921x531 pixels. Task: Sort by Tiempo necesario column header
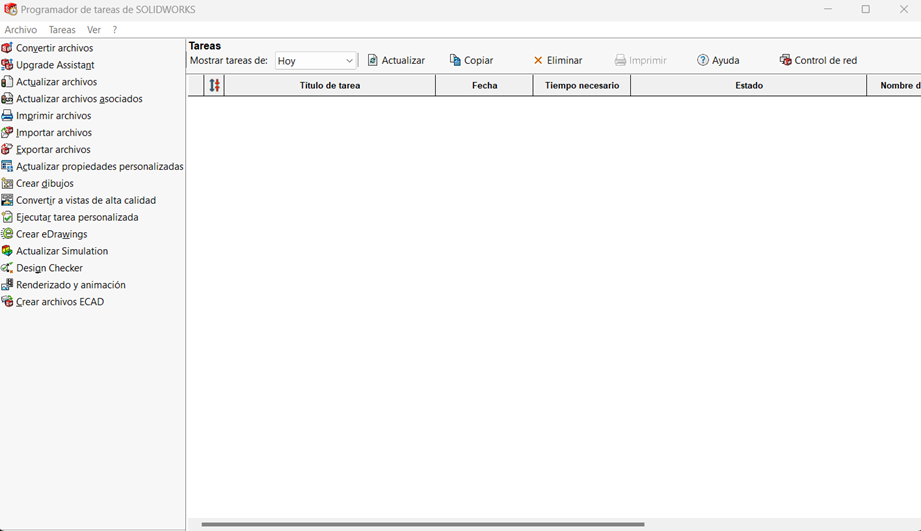pos(582,85)
